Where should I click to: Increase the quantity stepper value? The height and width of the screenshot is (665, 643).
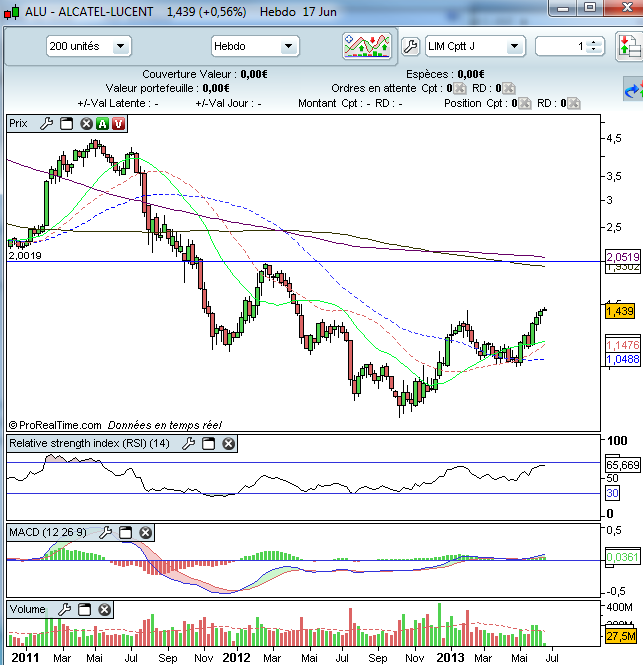pos(594,42)
